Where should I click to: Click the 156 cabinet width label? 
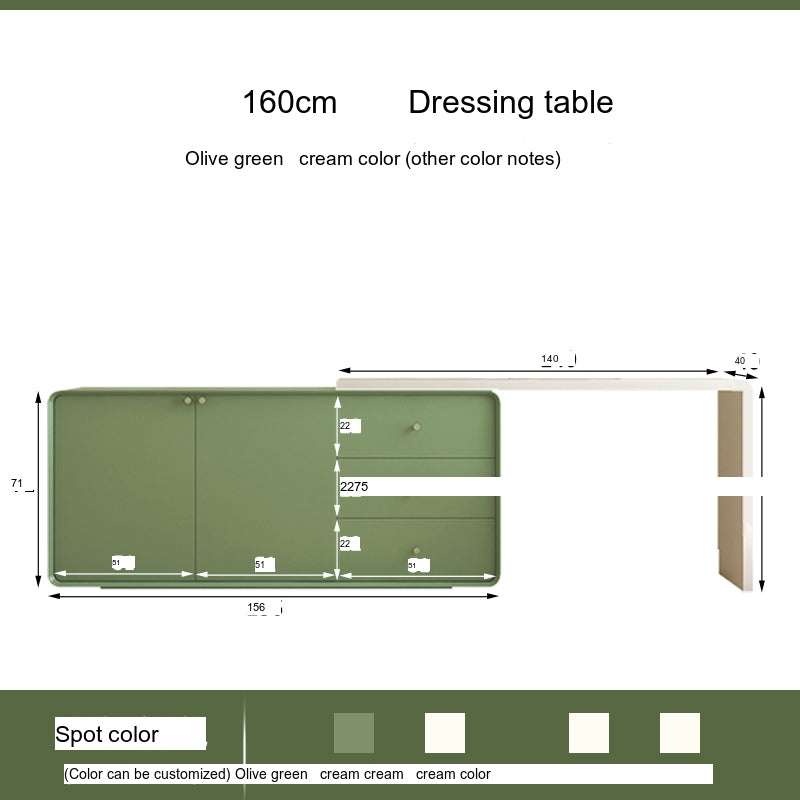[x=257, y=607]
